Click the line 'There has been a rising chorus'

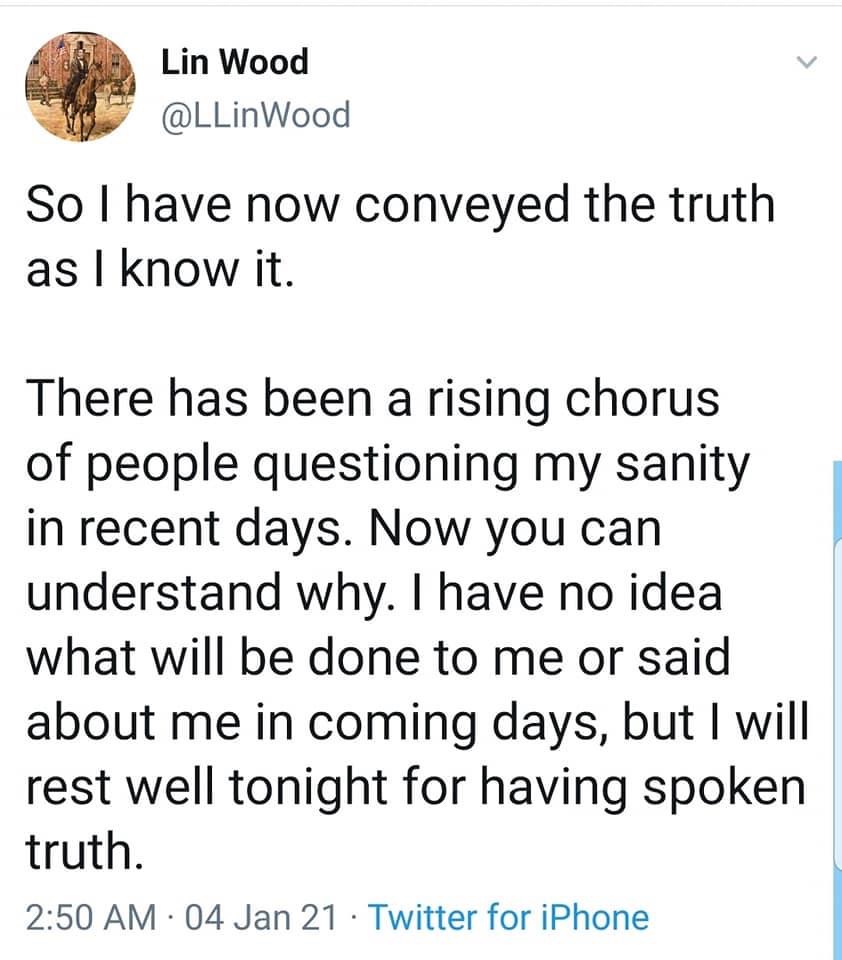372,399
